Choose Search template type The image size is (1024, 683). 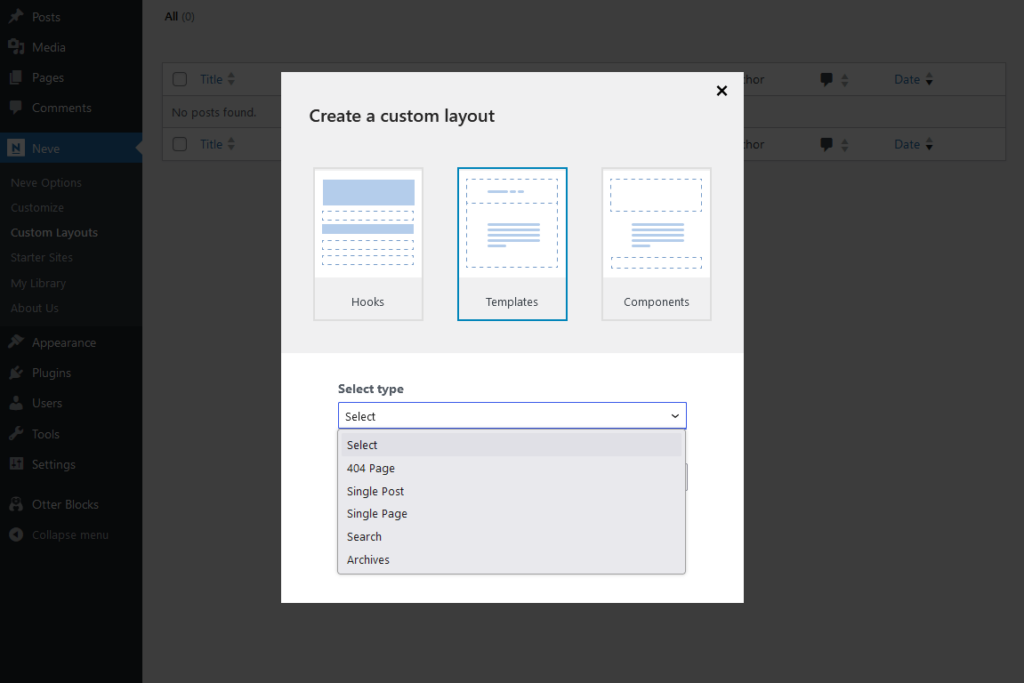[x=511, y=537]
